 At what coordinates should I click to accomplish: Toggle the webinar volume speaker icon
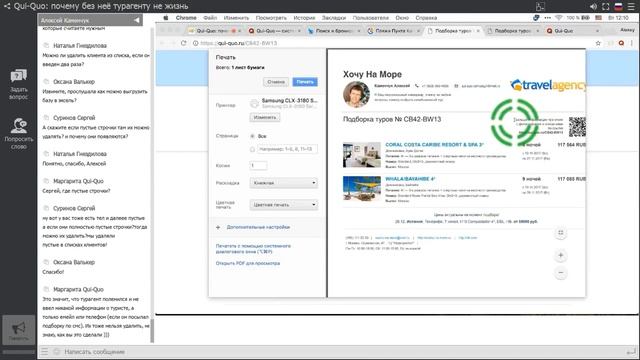point(593,7)
